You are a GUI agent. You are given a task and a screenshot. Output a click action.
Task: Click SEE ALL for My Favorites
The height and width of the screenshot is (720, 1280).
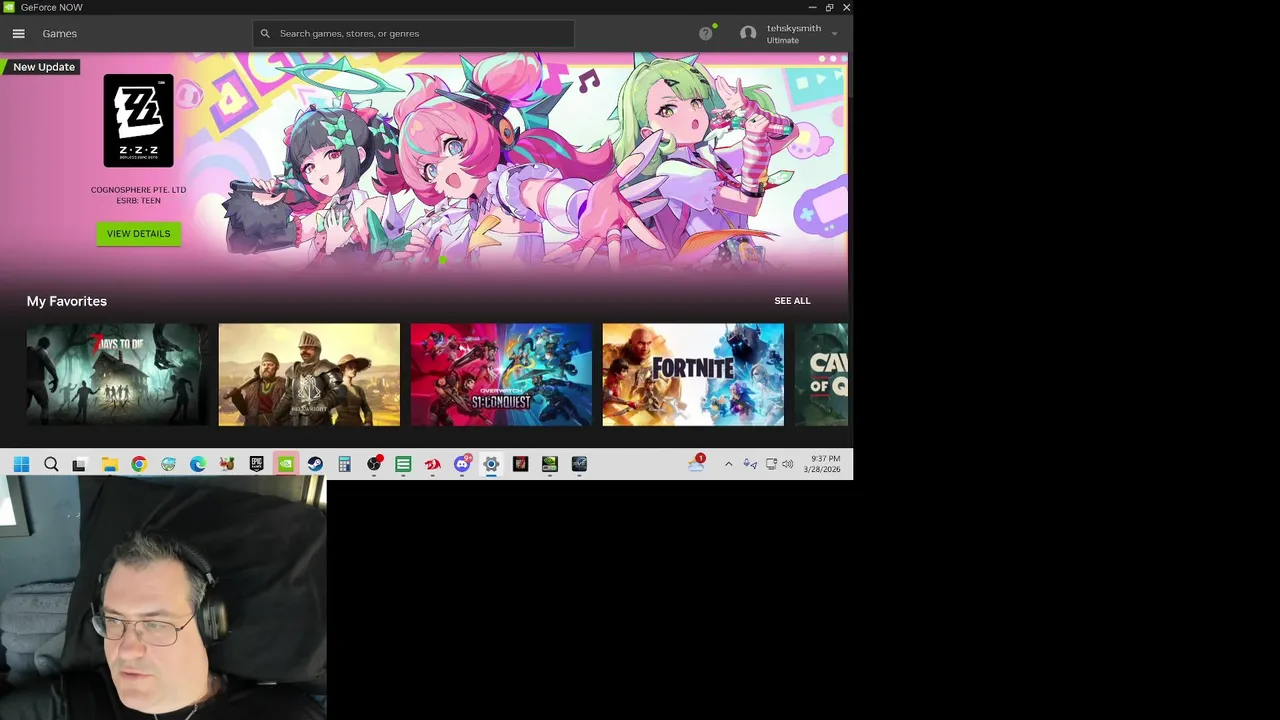click(x=792, y=301)
